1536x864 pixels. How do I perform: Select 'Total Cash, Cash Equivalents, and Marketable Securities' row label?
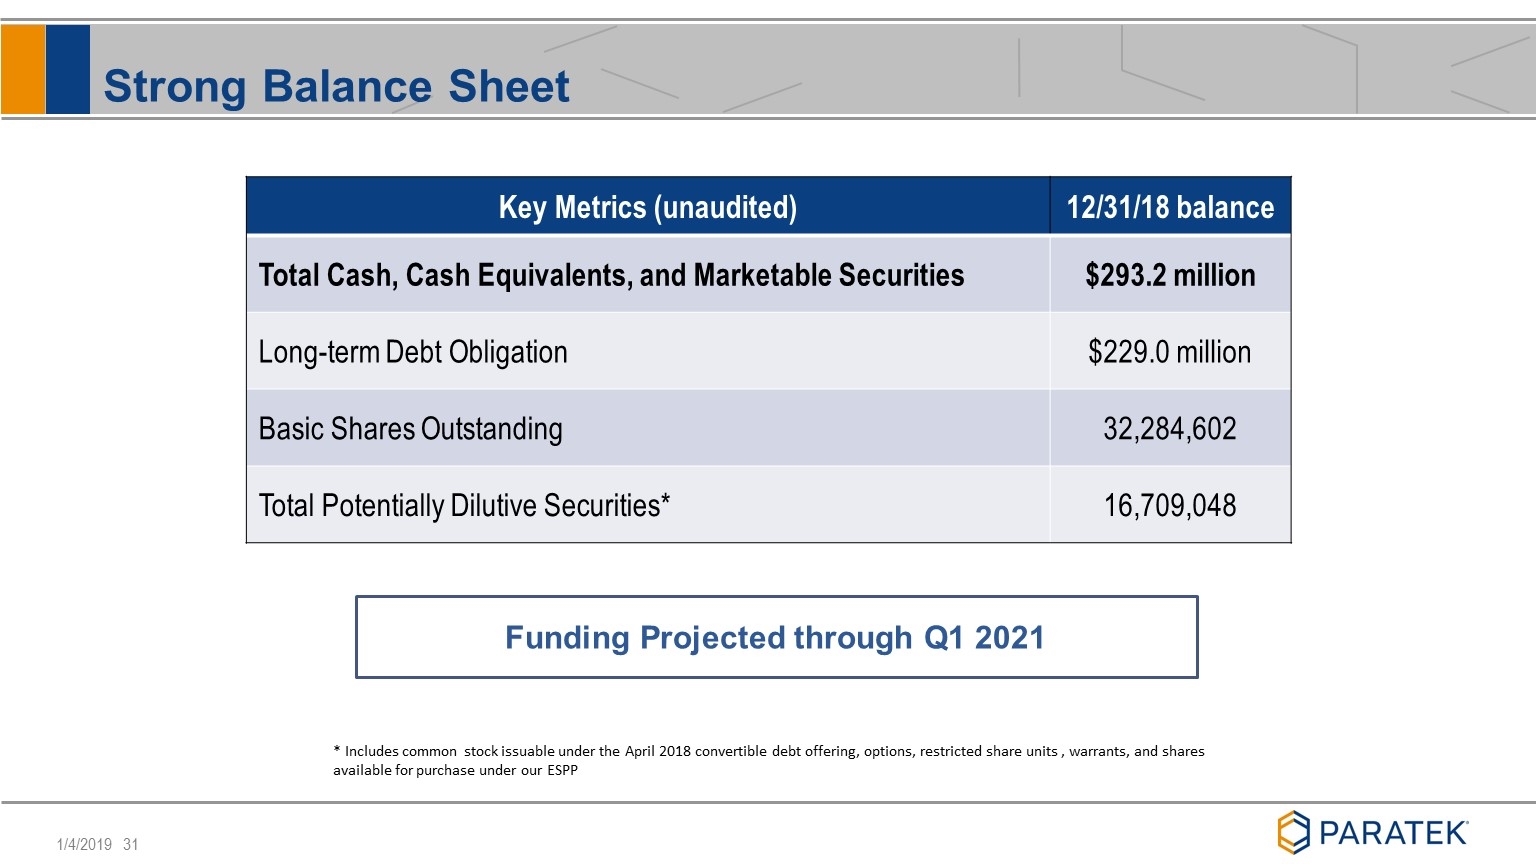coord(611,275)
